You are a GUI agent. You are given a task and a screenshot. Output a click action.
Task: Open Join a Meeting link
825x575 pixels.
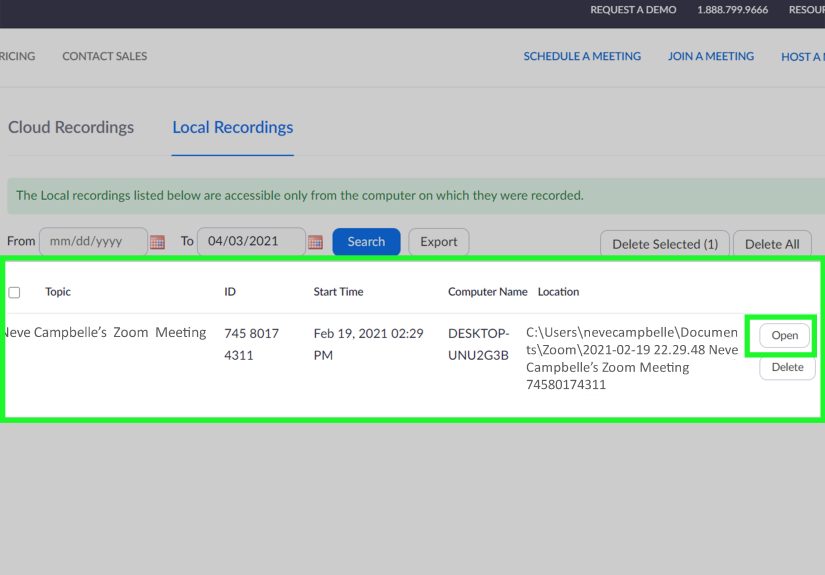point(711,56)
